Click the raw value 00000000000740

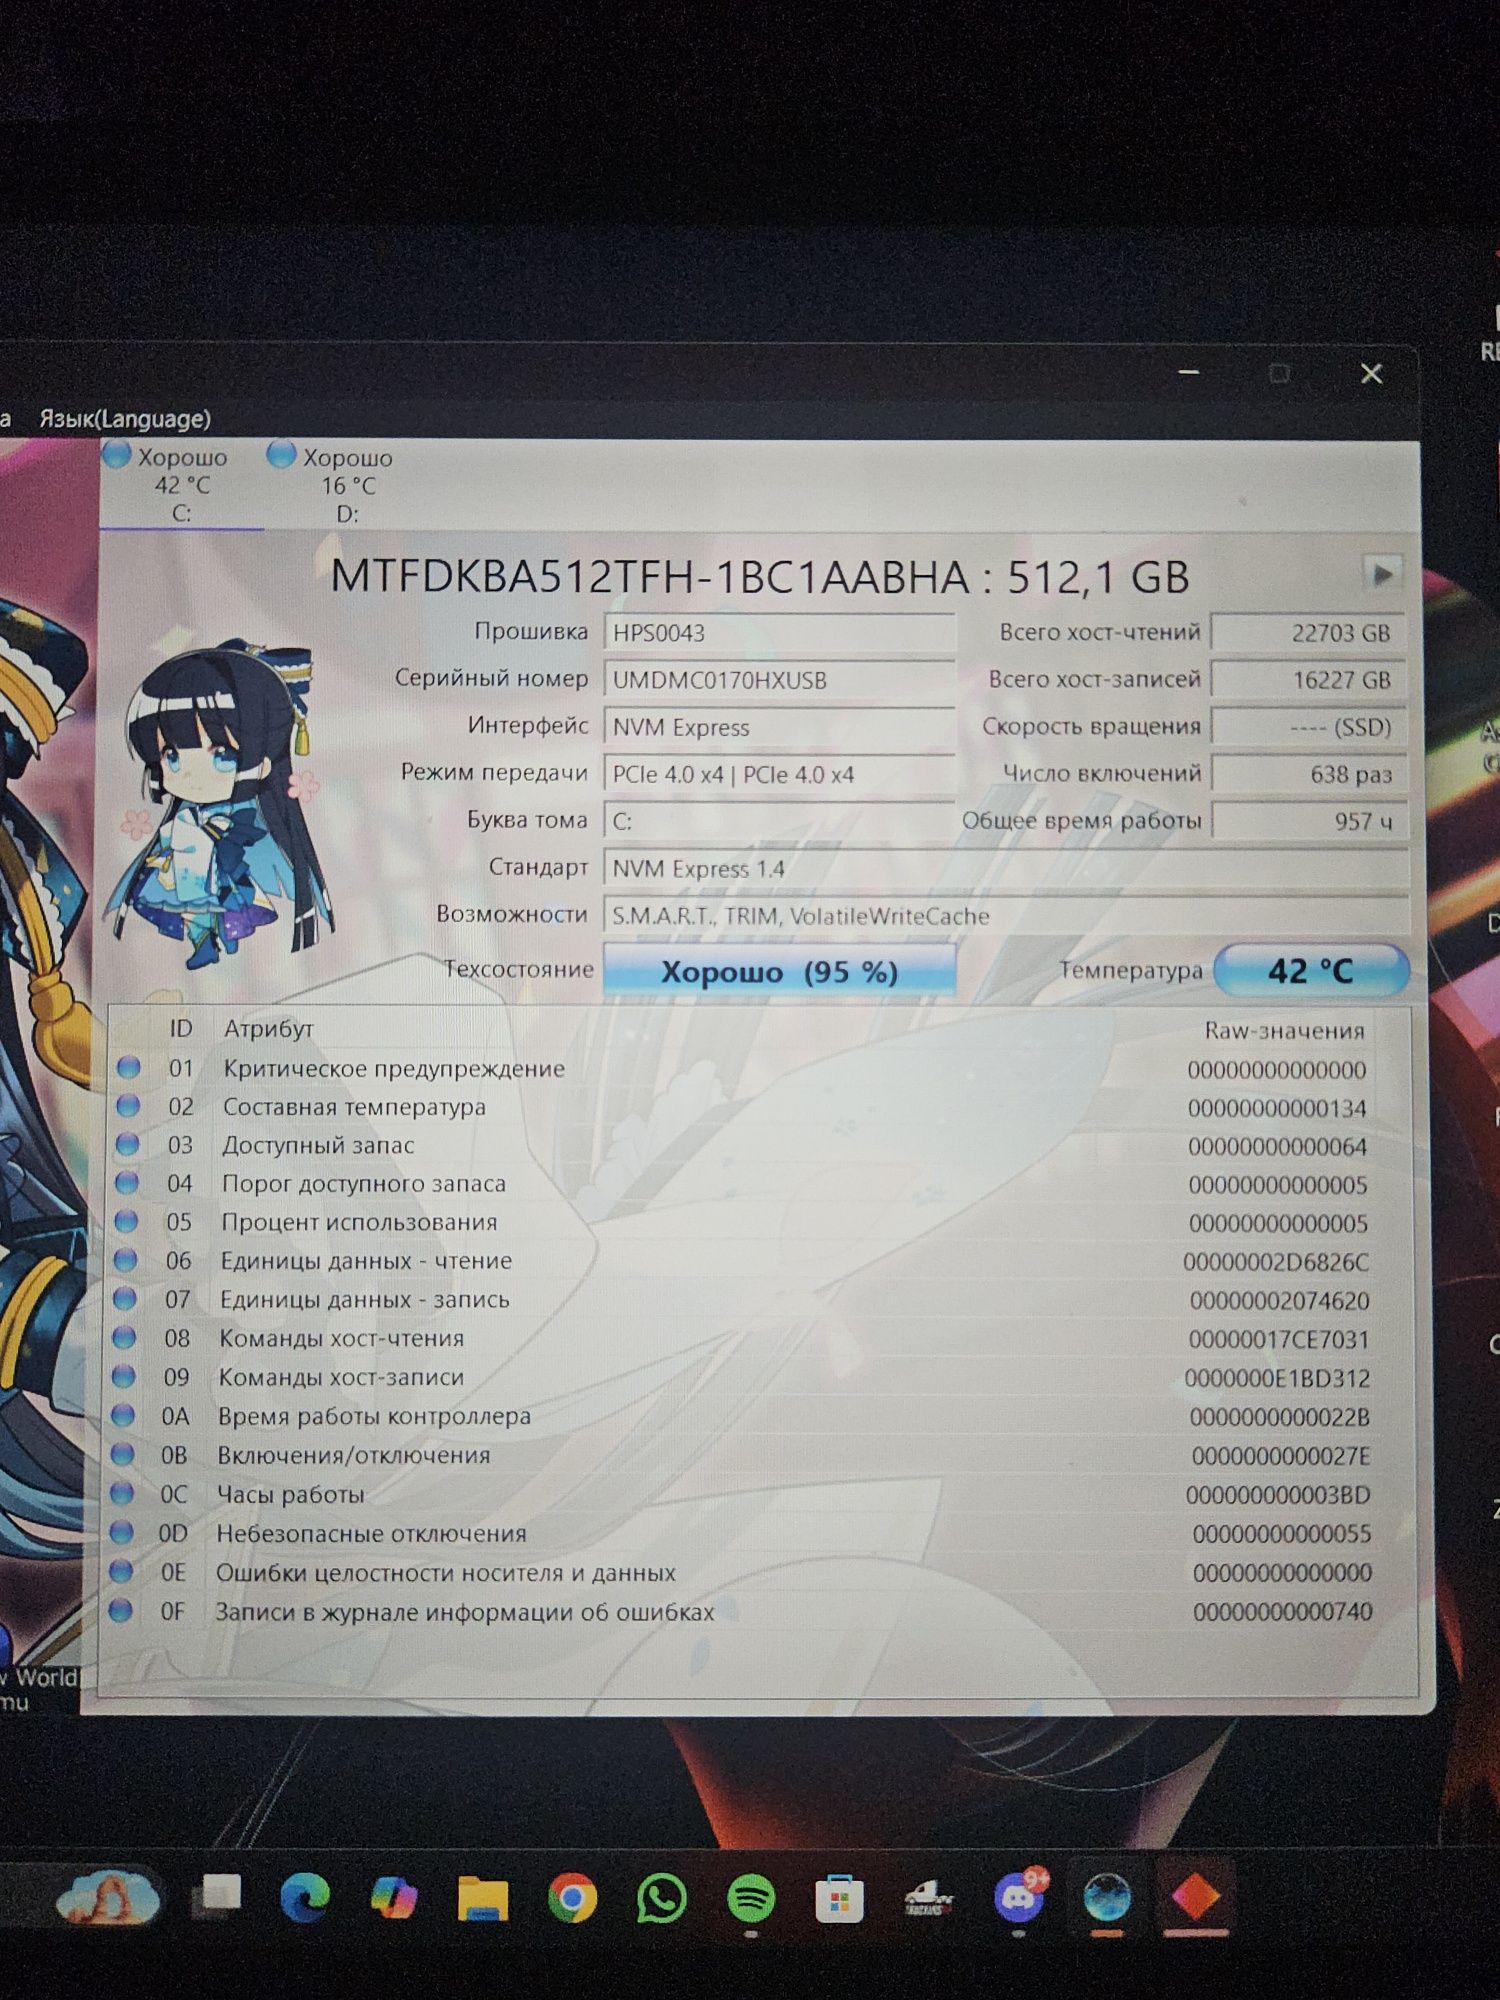(x=1282, y=1612)
